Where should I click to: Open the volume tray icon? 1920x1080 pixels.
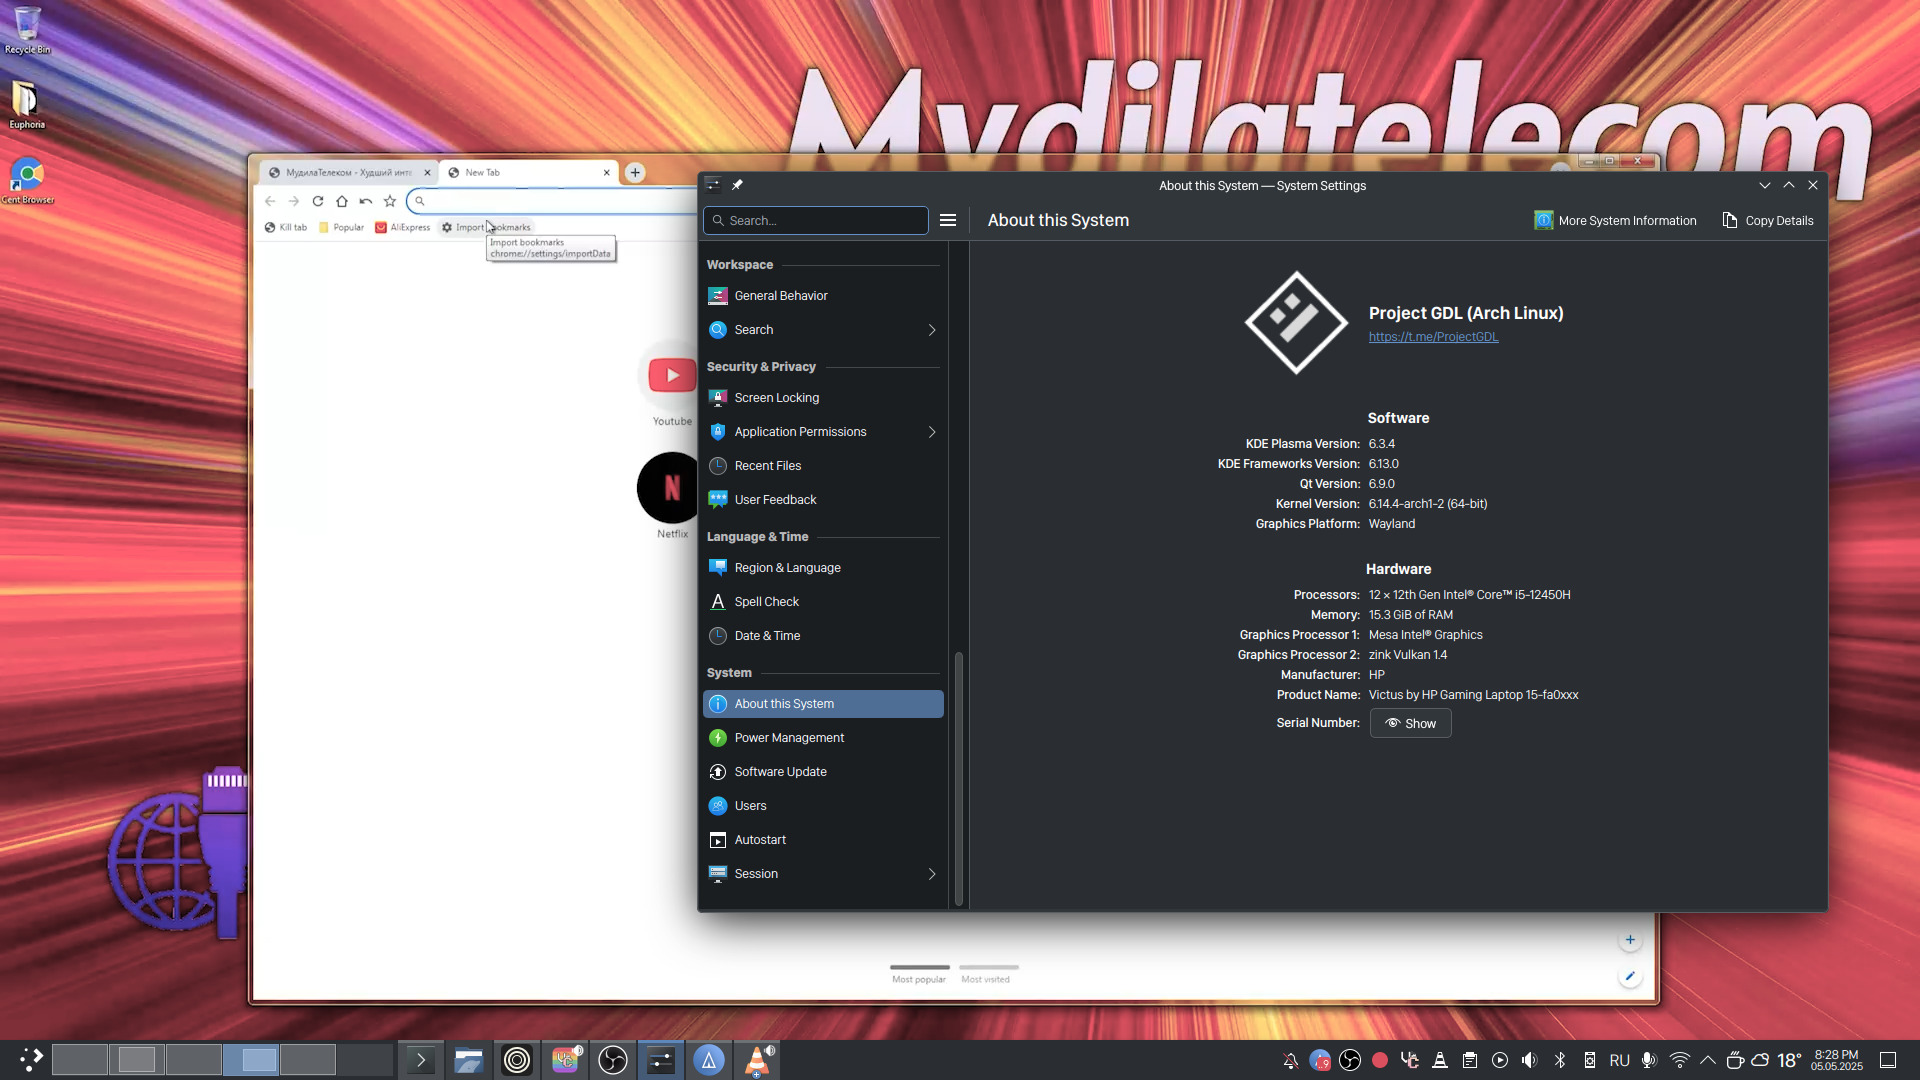(1529, 1060)
